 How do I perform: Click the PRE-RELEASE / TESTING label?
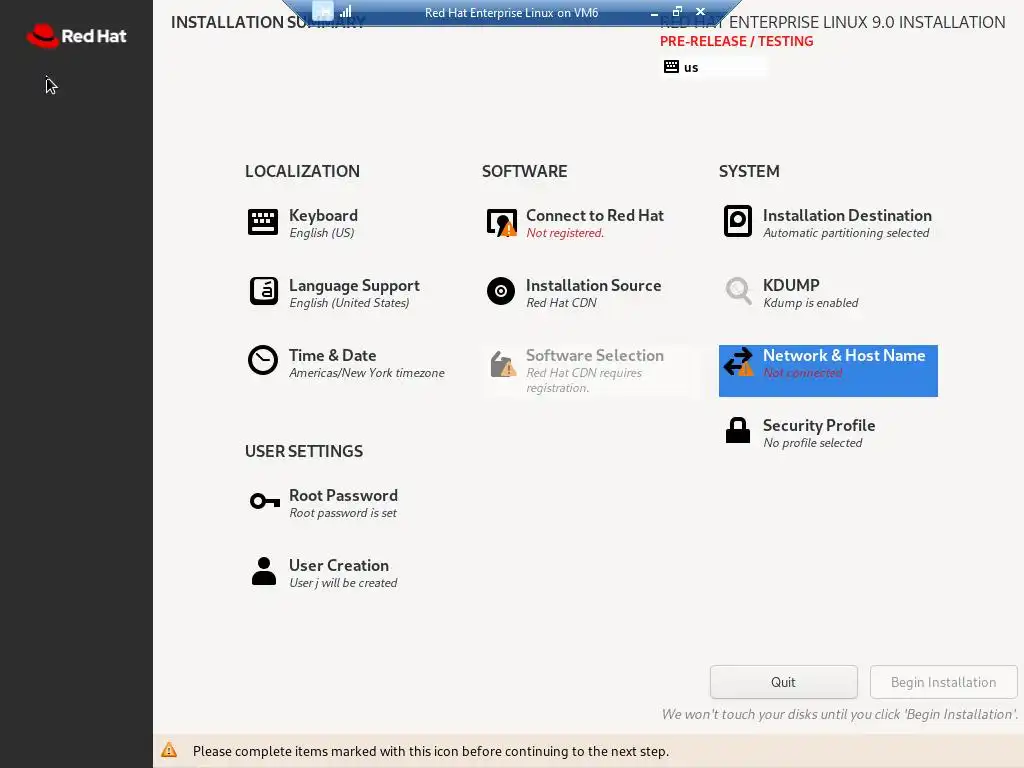[x=736, y=41]
